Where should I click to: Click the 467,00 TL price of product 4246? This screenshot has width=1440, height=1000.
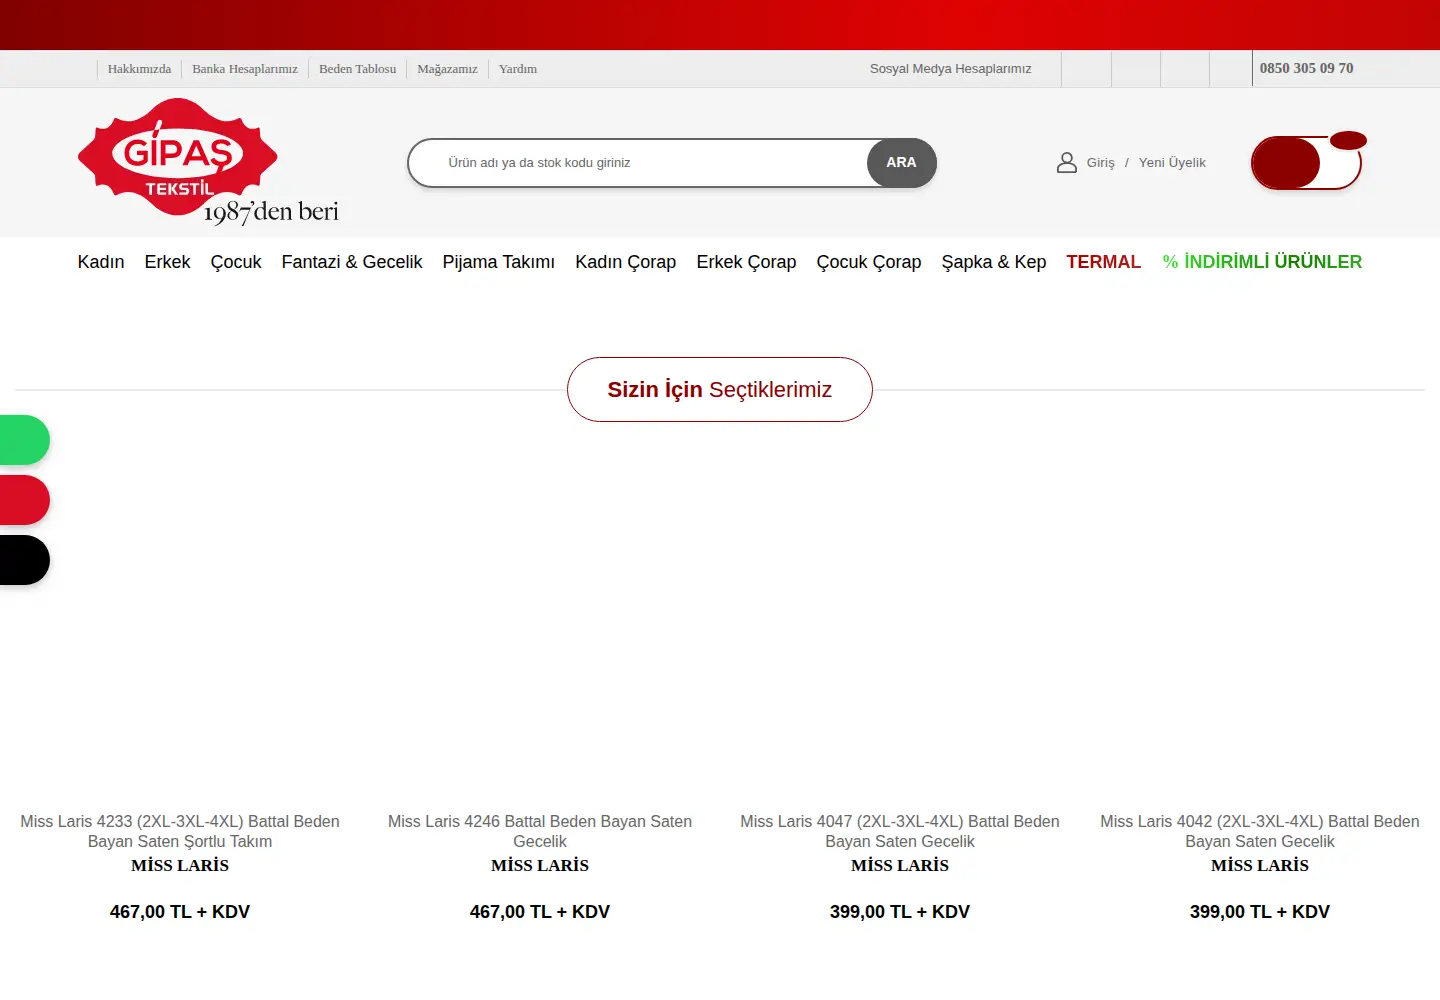pyautogui.click(x=540, y=912)
